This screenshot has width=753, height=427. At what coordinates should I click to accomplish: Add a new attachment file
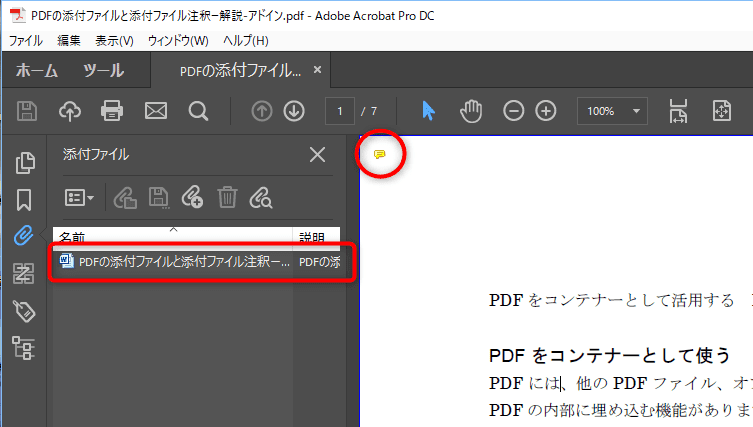click(x=193, y=198)
